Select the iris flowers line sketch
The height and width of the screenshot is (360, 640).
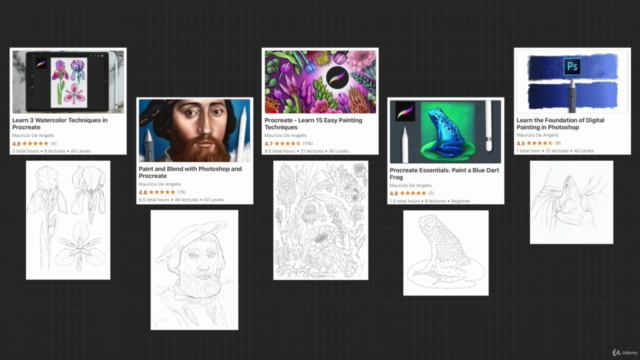(68, 220)
